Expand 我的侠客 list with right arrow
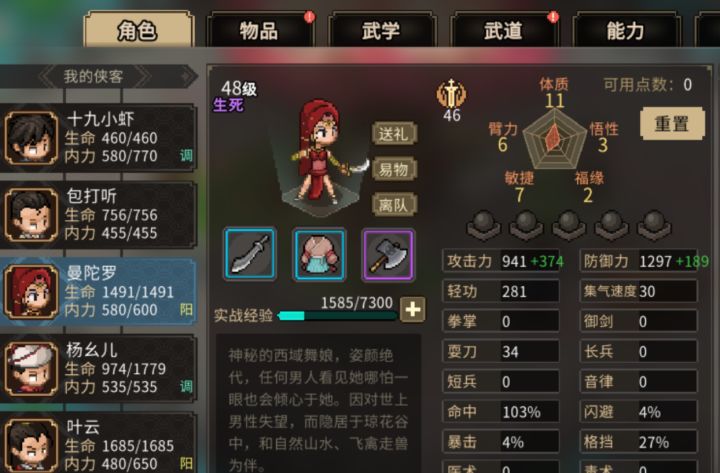Screen dimensions: 720x473 (187, 76)
